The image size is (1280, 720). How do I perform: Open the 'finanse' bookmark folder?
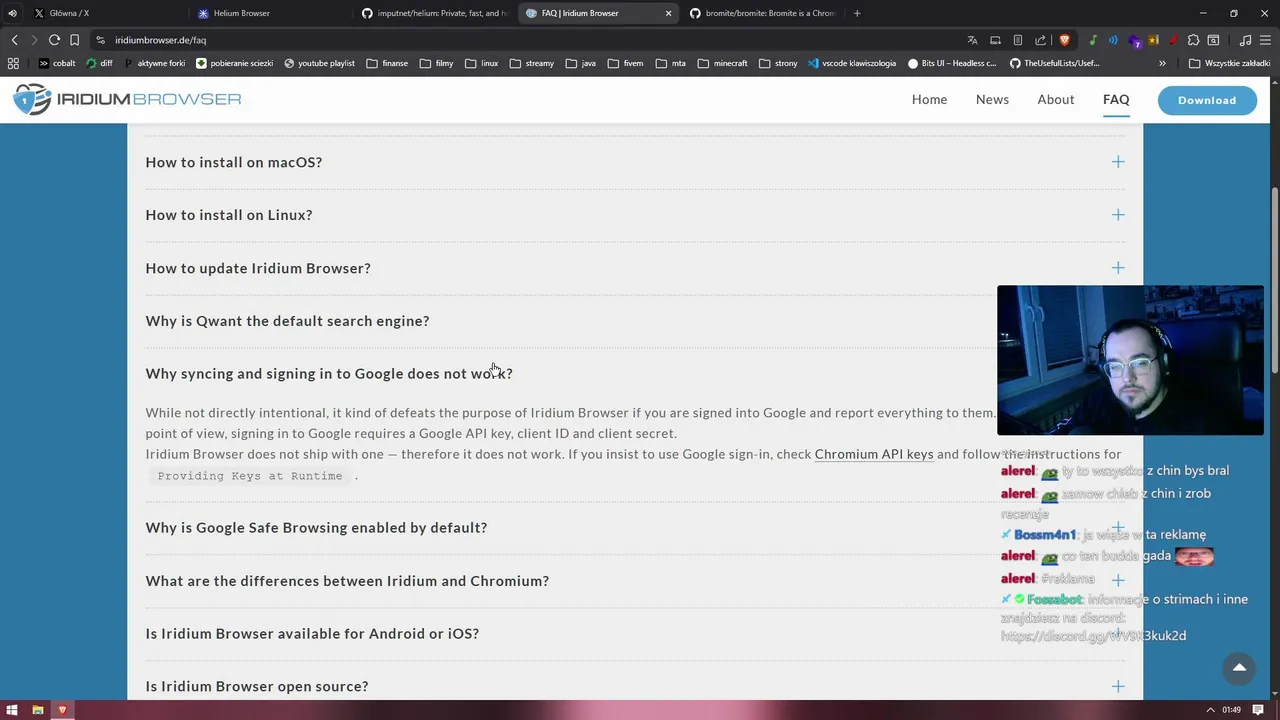[387, 63]
